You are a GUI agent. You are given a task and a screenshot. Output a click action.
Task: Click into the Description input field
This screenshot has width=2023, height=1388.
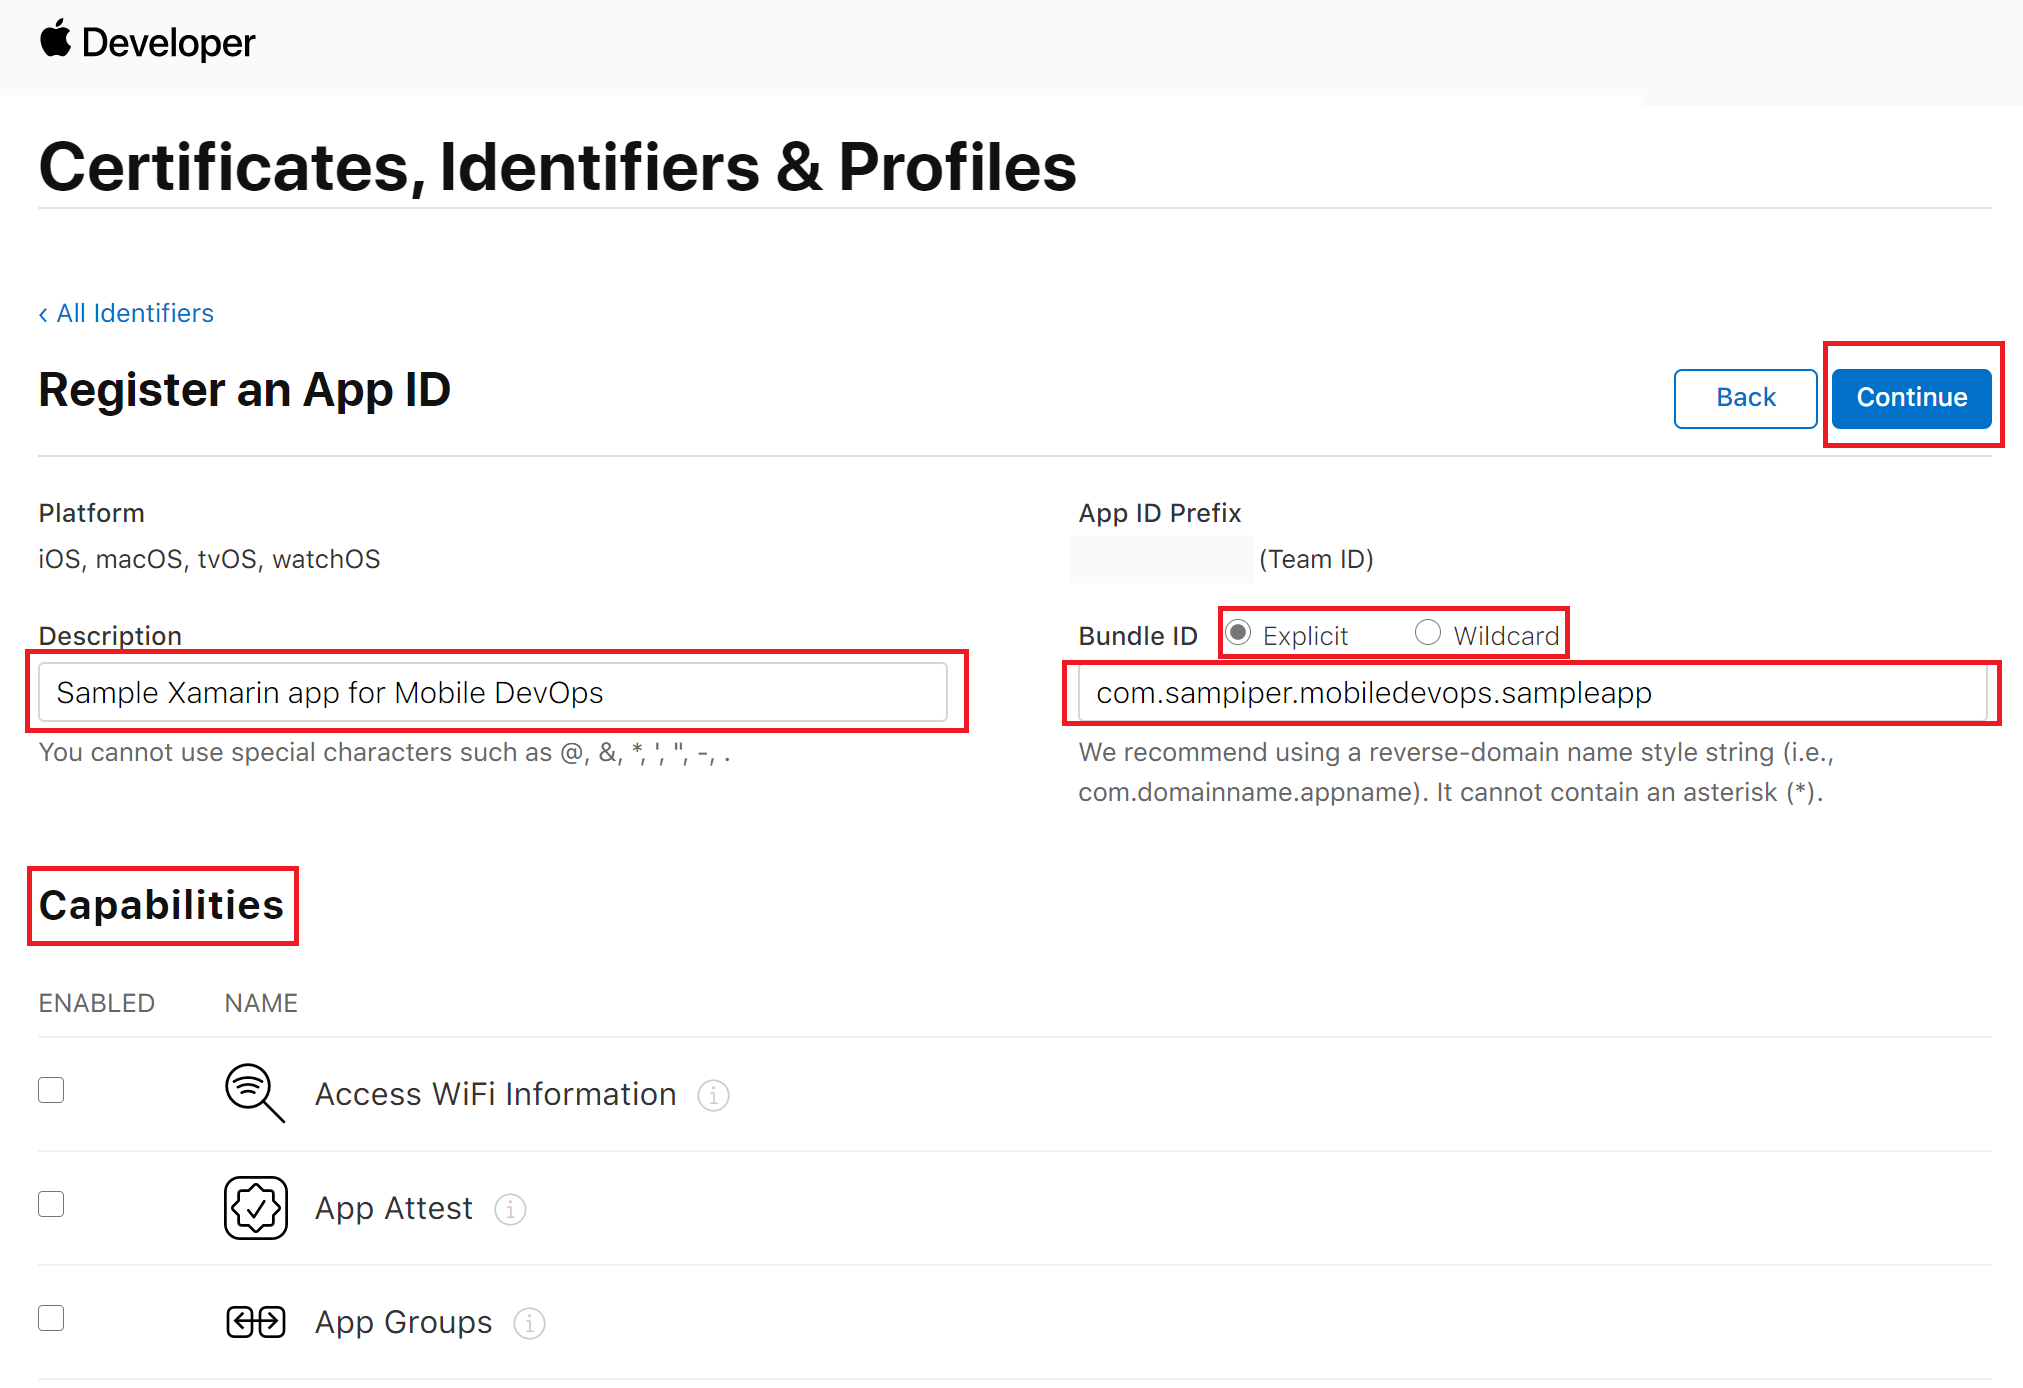pos(493,692)
